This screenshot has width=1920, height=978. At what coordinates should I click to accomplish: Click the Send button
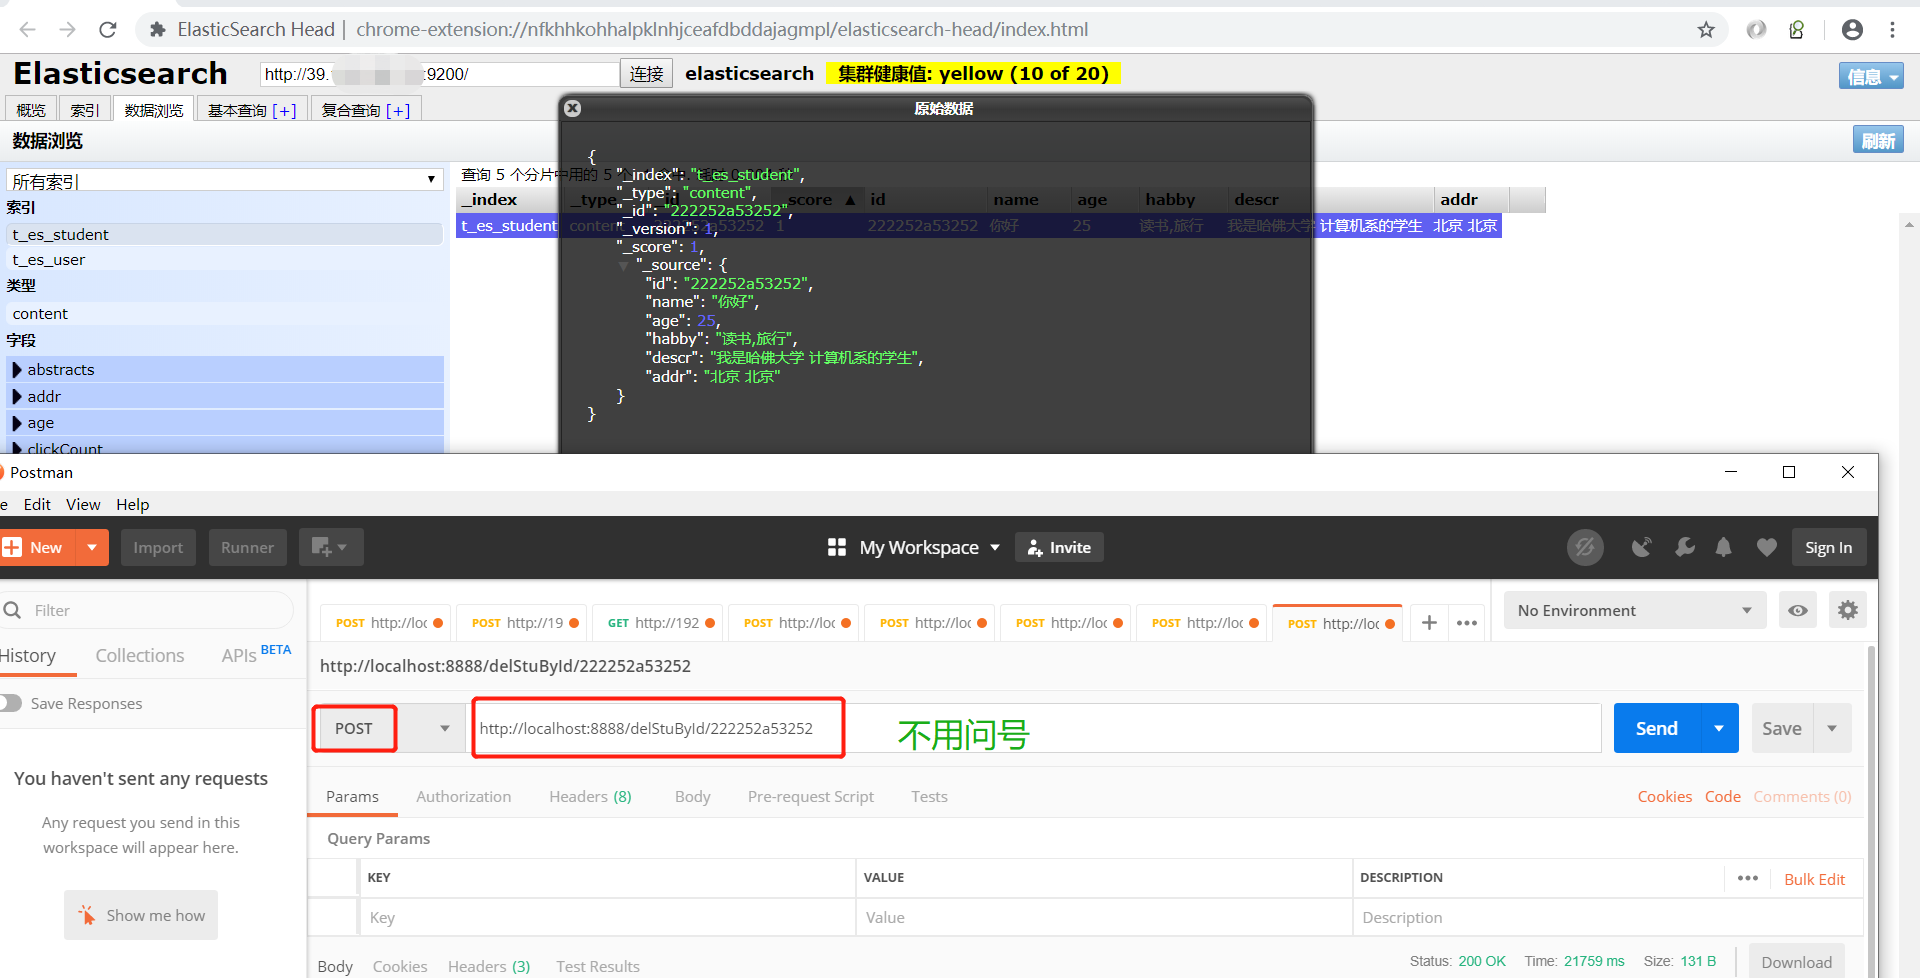[x=1657, y=728]
